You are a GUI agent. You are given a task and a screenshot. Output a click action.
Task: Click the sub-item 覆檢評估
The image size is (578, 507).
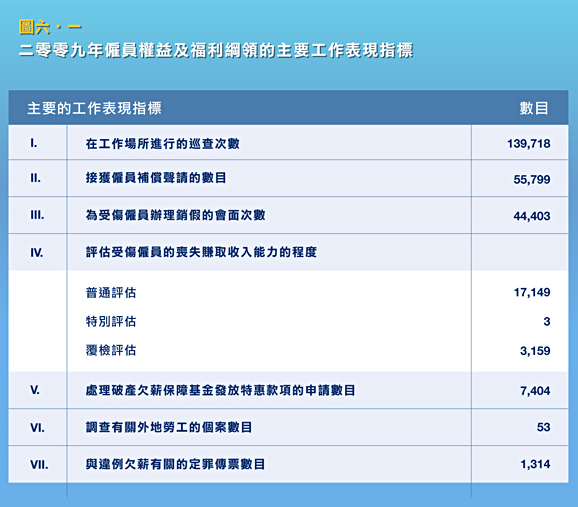pyautogui.click(x=111, y=350)
